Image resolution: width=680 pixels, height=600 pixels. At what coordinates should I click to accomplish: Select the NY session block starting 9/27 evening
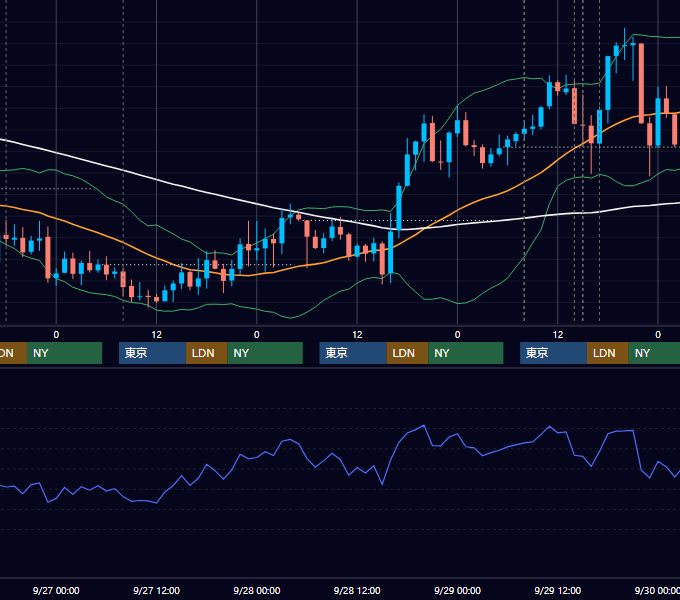pos(265,353)
